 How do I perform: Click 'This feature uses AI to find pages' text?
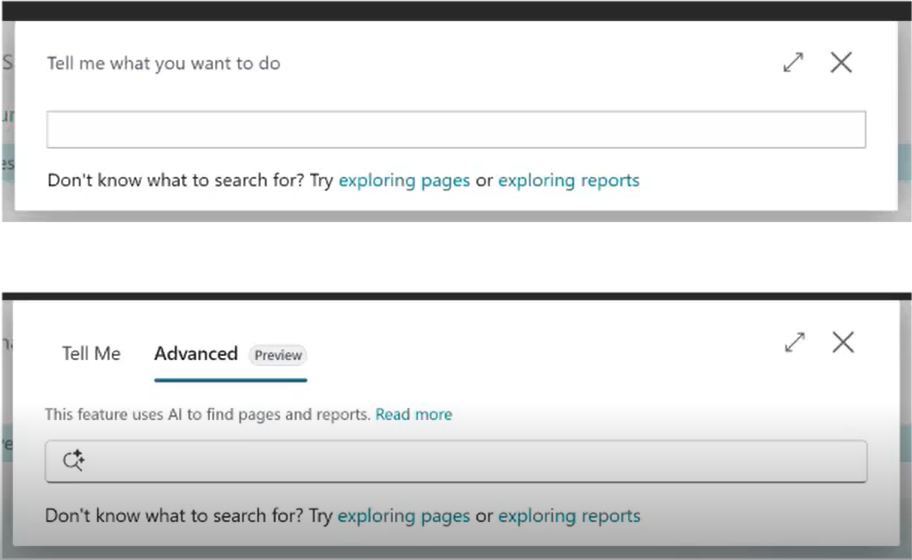(207, 414)
